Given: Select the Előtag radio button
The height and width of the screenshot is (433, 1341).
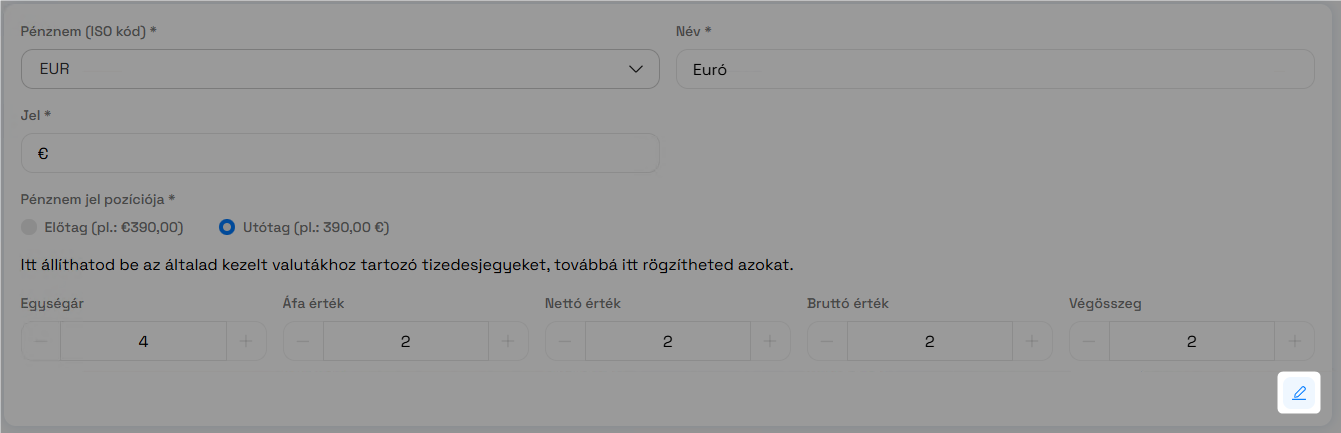Looking at the screenshot, I should click(29, 227).
